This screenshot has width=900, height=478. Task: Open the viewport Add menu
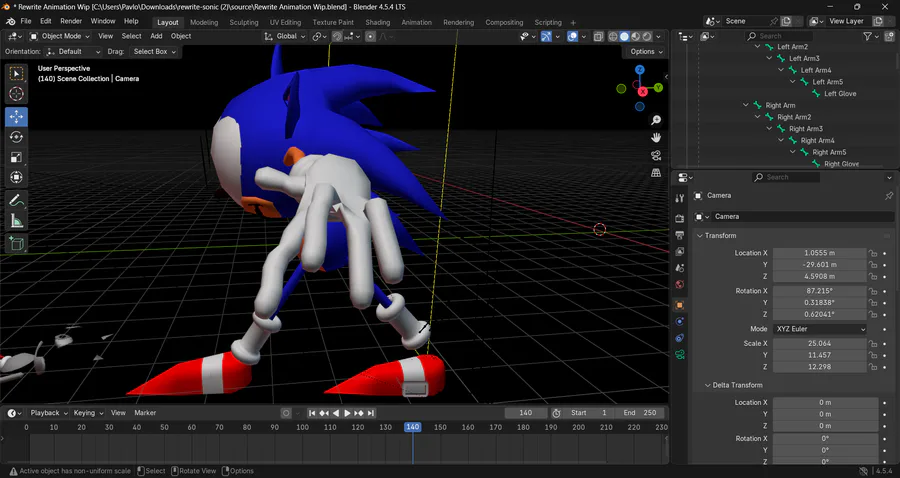pos(156,36)
